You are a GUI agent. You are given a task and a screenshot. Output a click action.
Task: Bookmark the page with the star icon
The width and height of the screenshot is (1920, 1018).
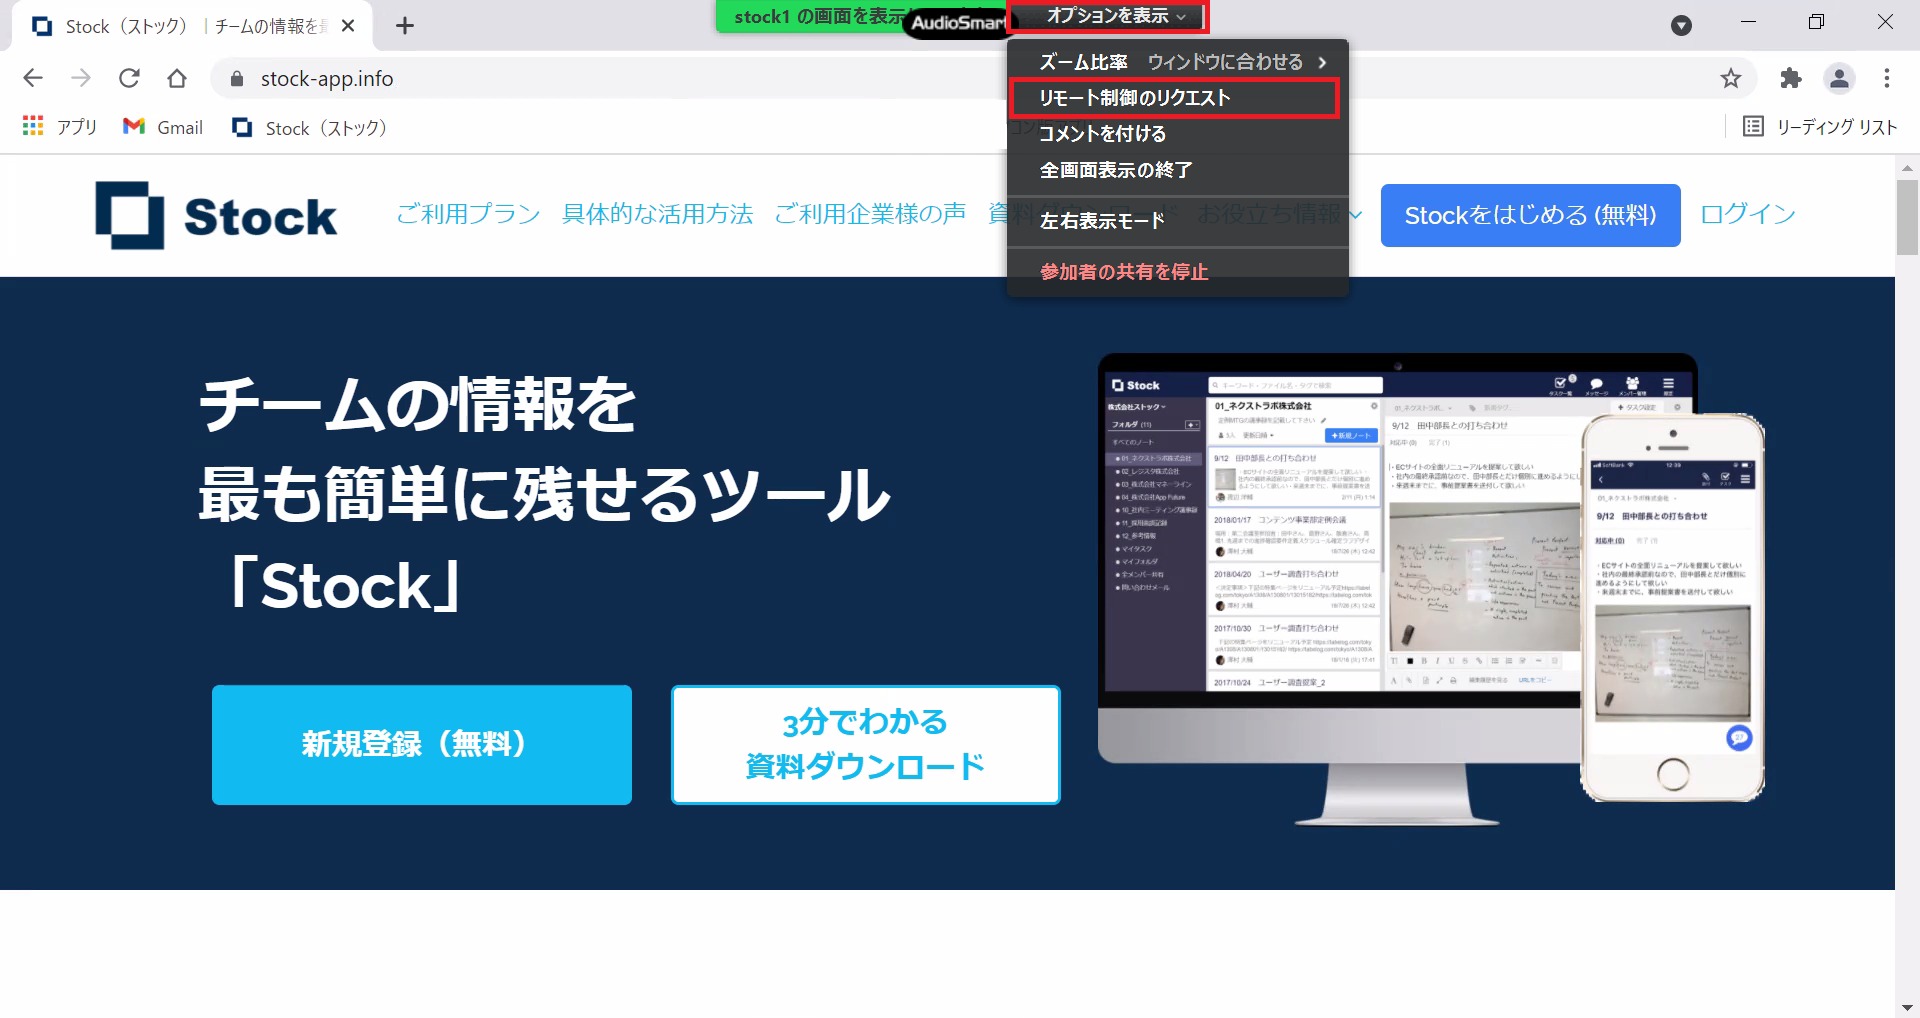coord(1731,78)
